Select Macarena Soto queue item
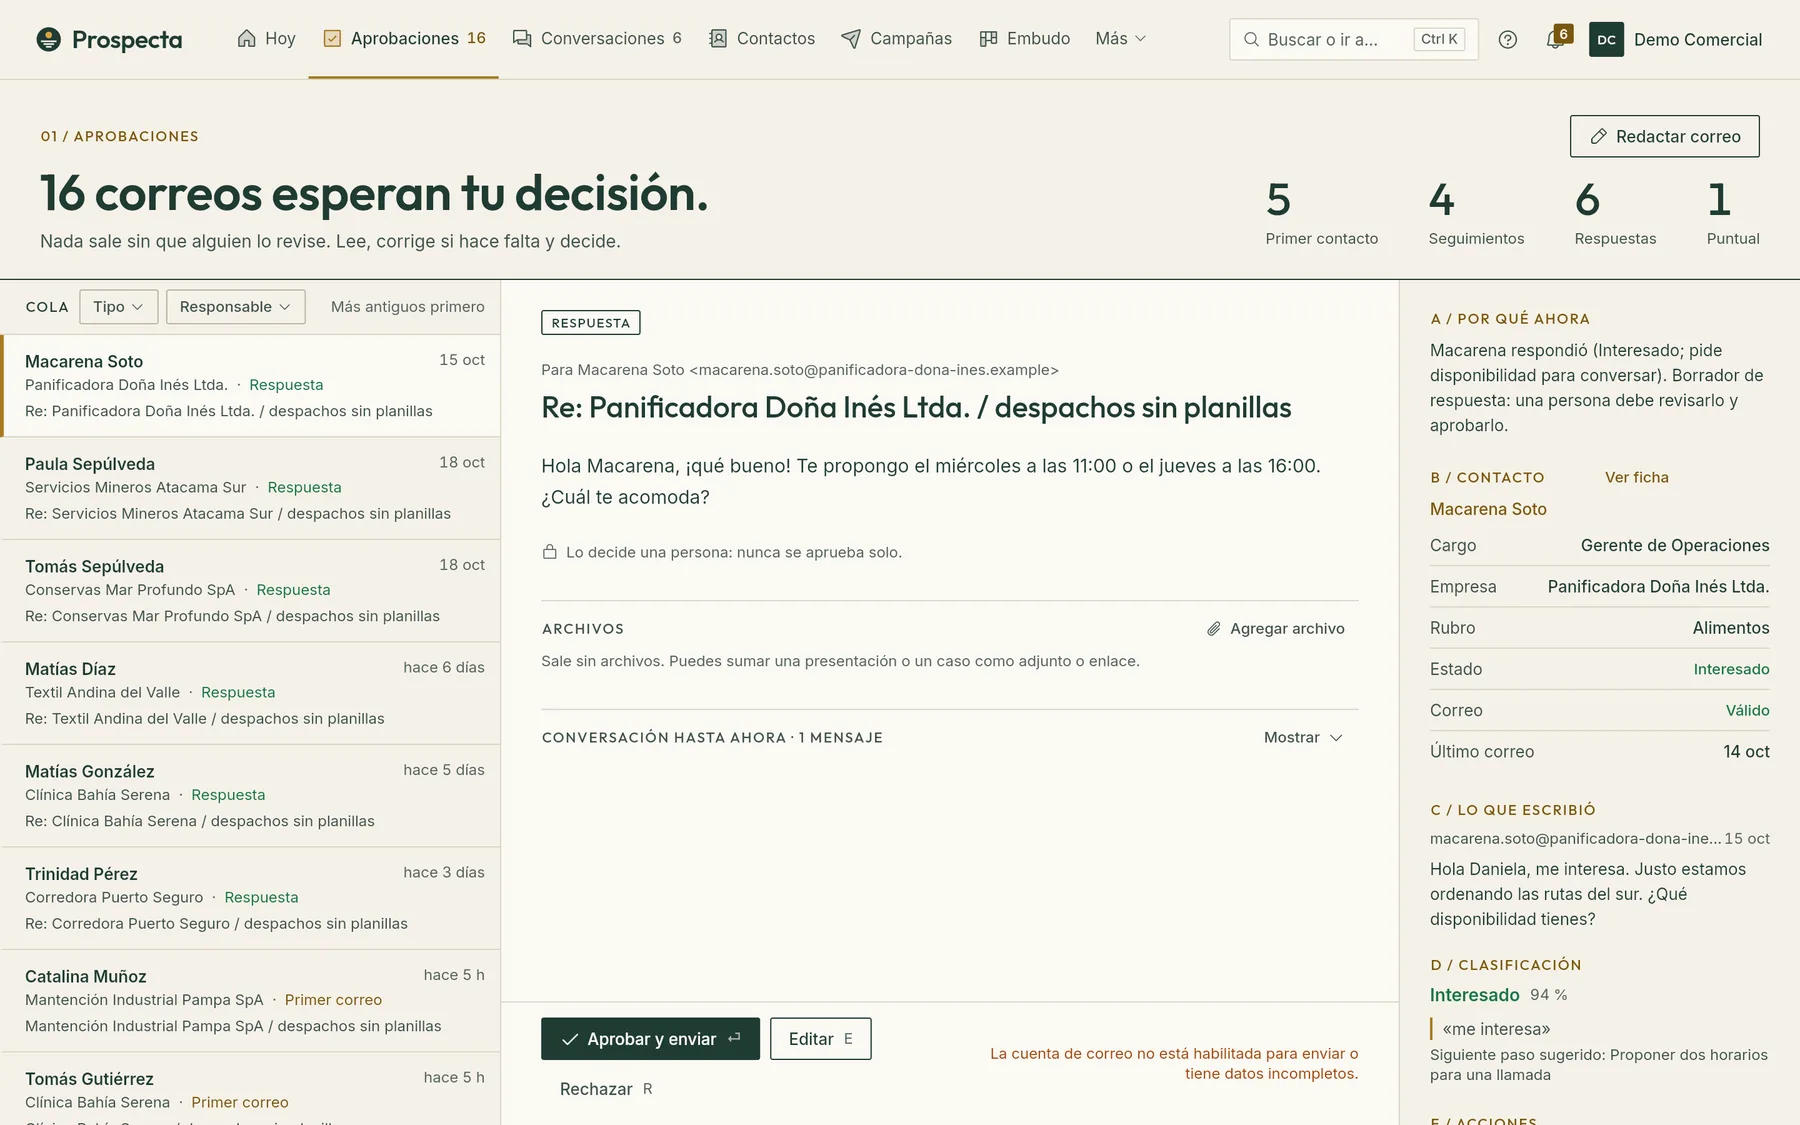The height and width of the screenshot is (1125, 1800). click(x=251, y=386)
